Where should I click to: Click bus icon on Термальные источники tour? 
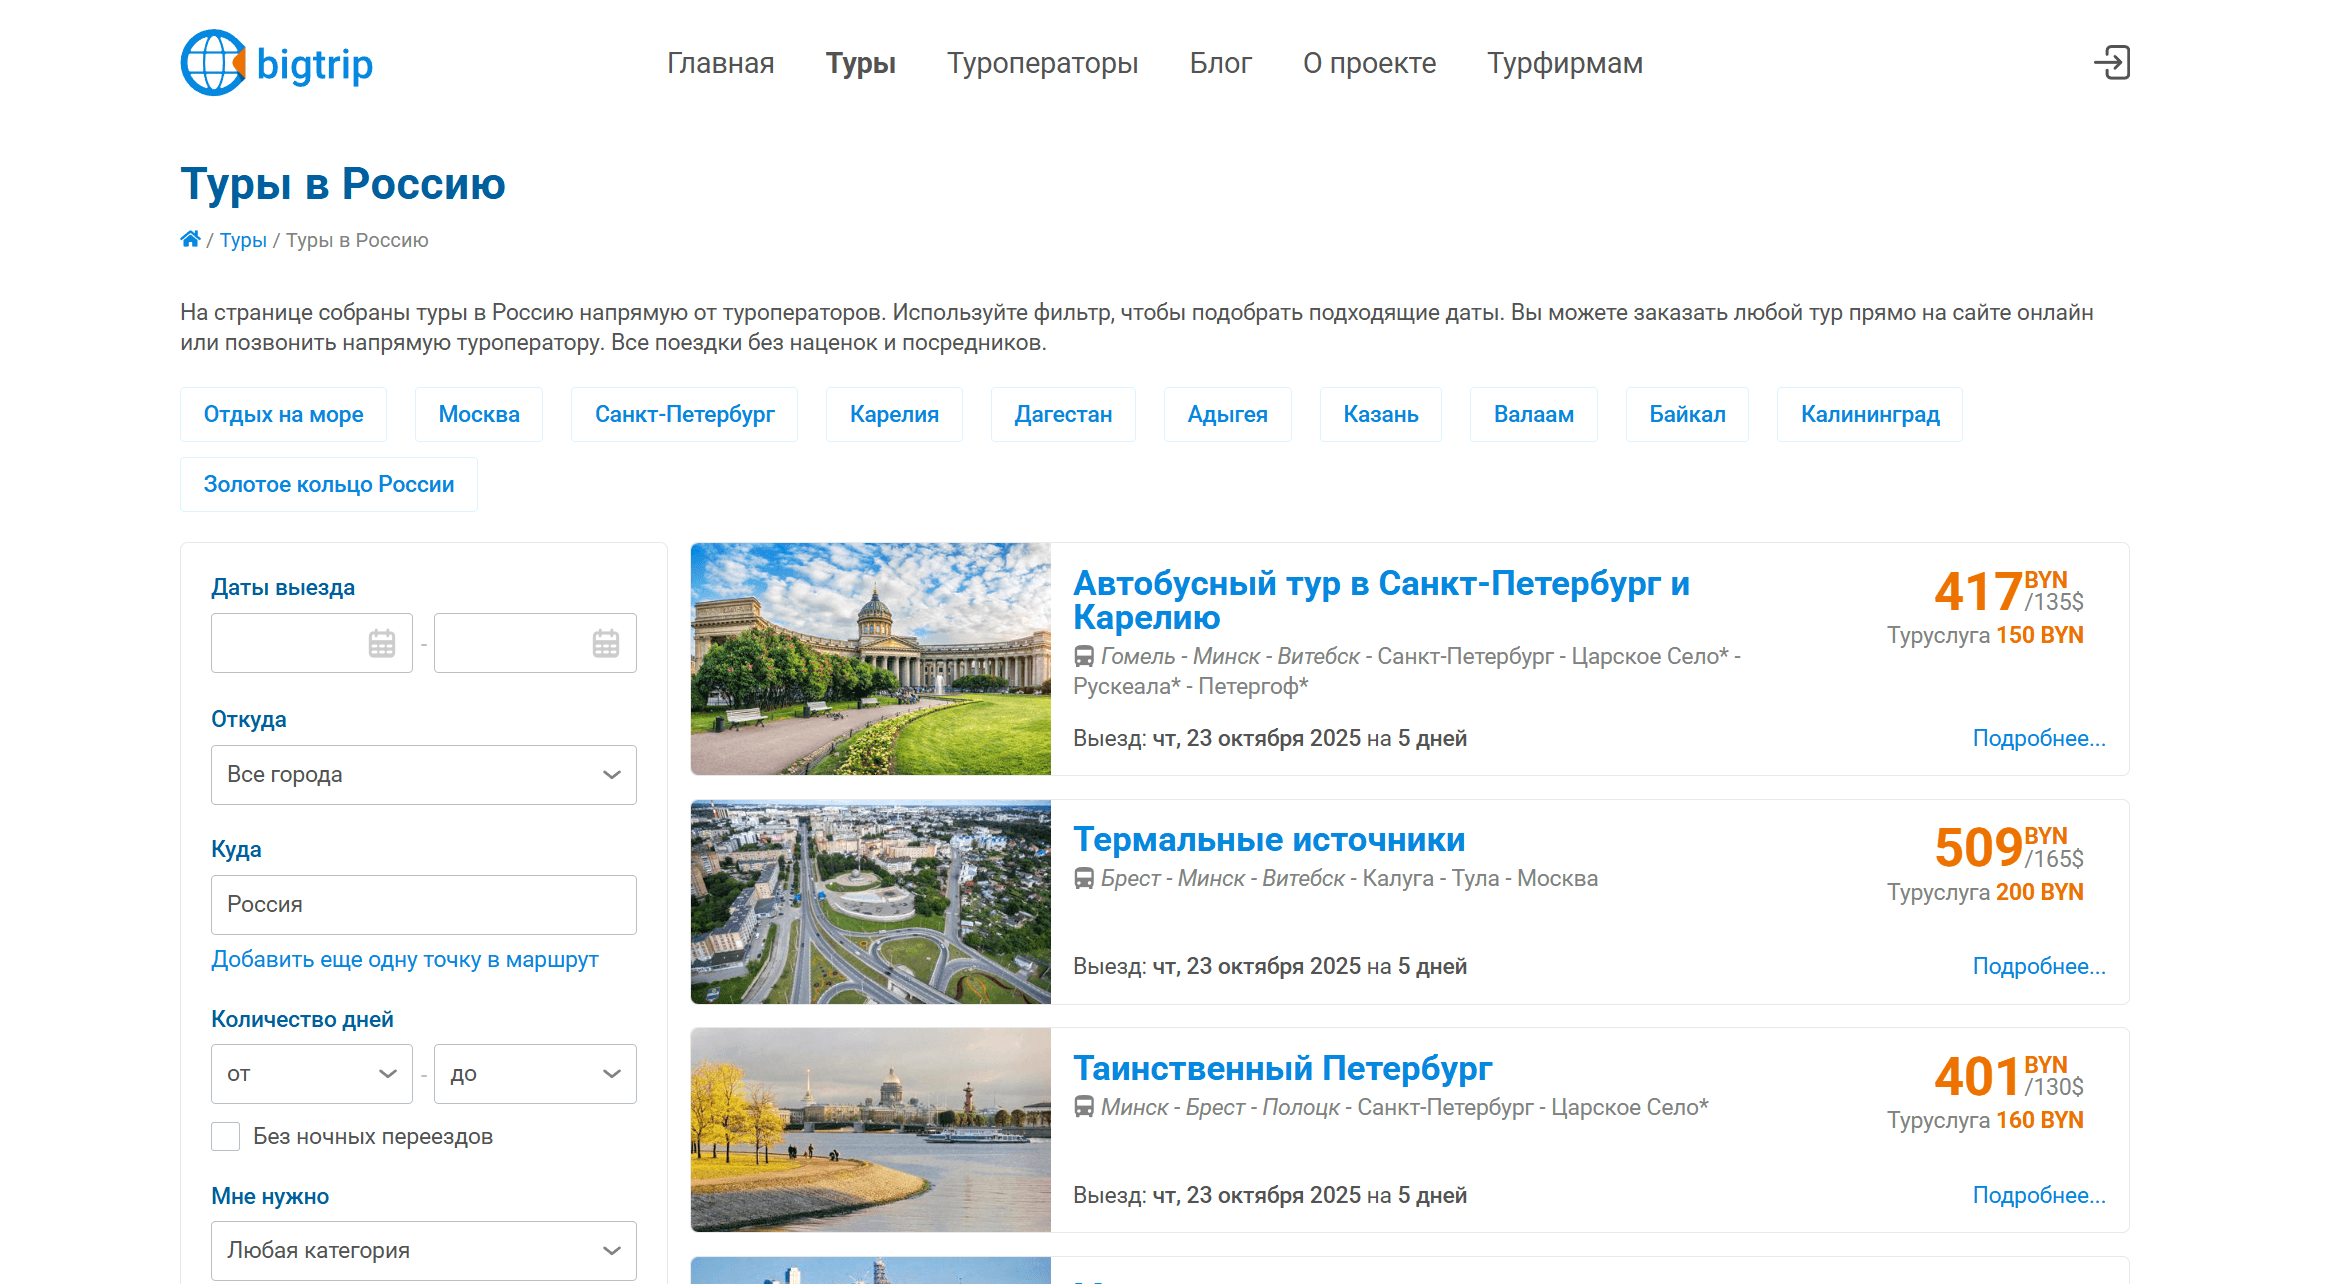(1083, 879)
